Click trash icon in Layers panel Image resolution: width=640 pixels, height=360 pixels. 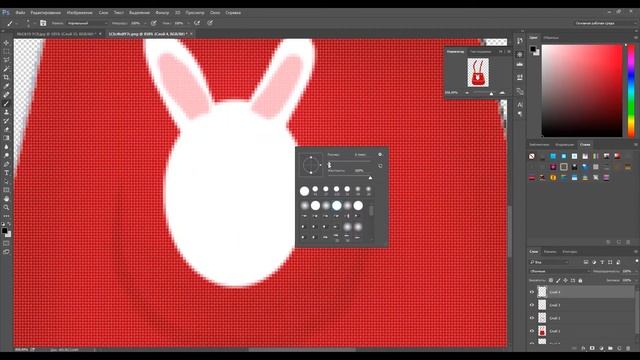click(x=628, y=348)
